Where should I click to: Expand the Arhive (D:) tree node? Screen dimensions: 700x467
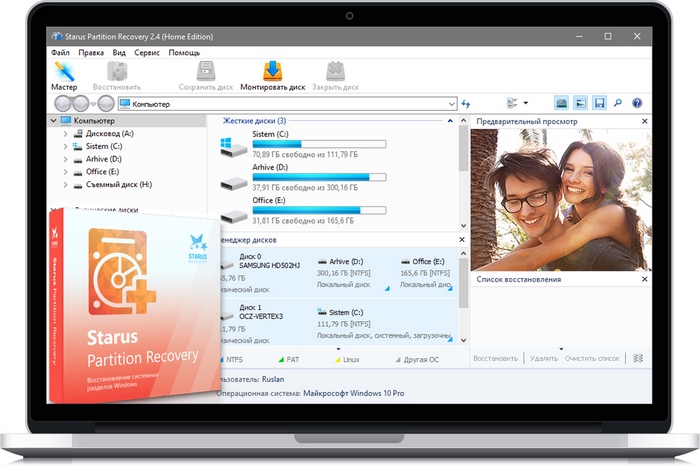coord(65,159)
